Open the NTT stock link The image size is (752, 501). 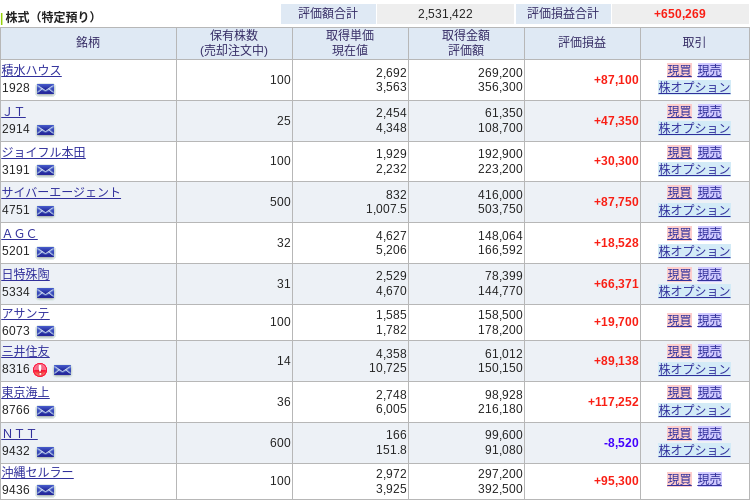[x=20, y=434]
